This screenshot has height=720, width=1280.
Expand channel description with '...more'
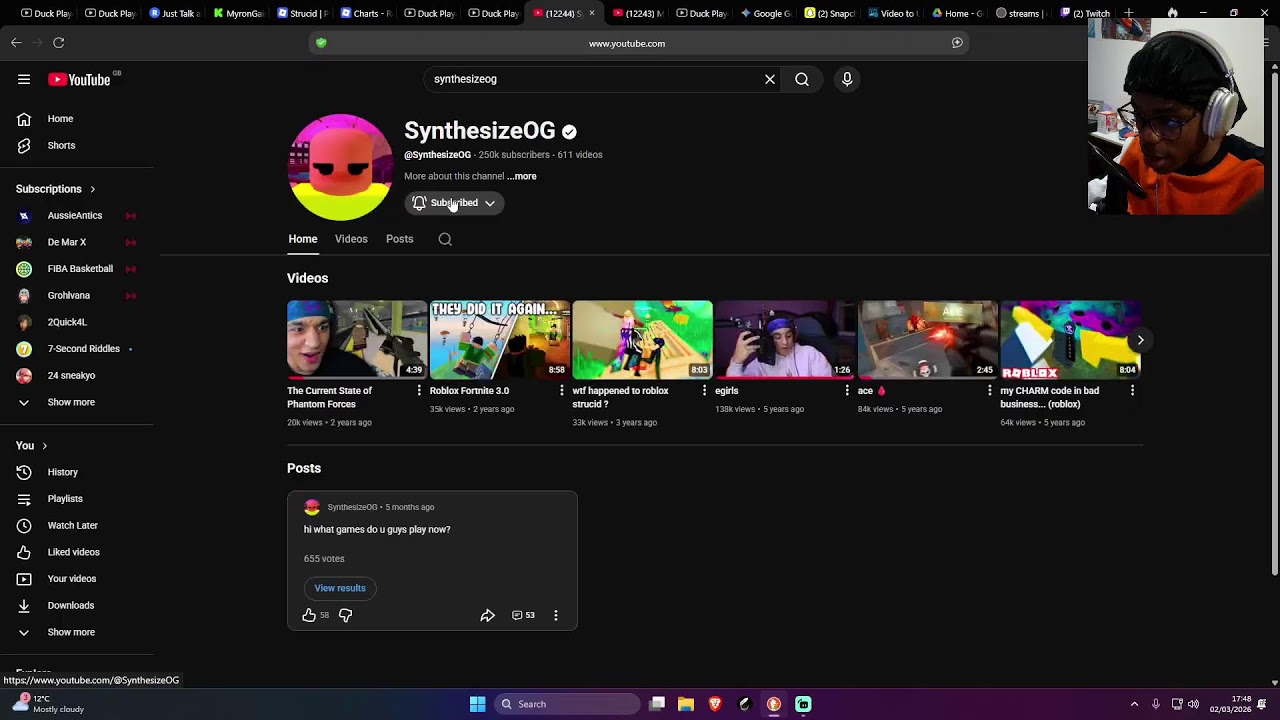click(x=522, y=176)
